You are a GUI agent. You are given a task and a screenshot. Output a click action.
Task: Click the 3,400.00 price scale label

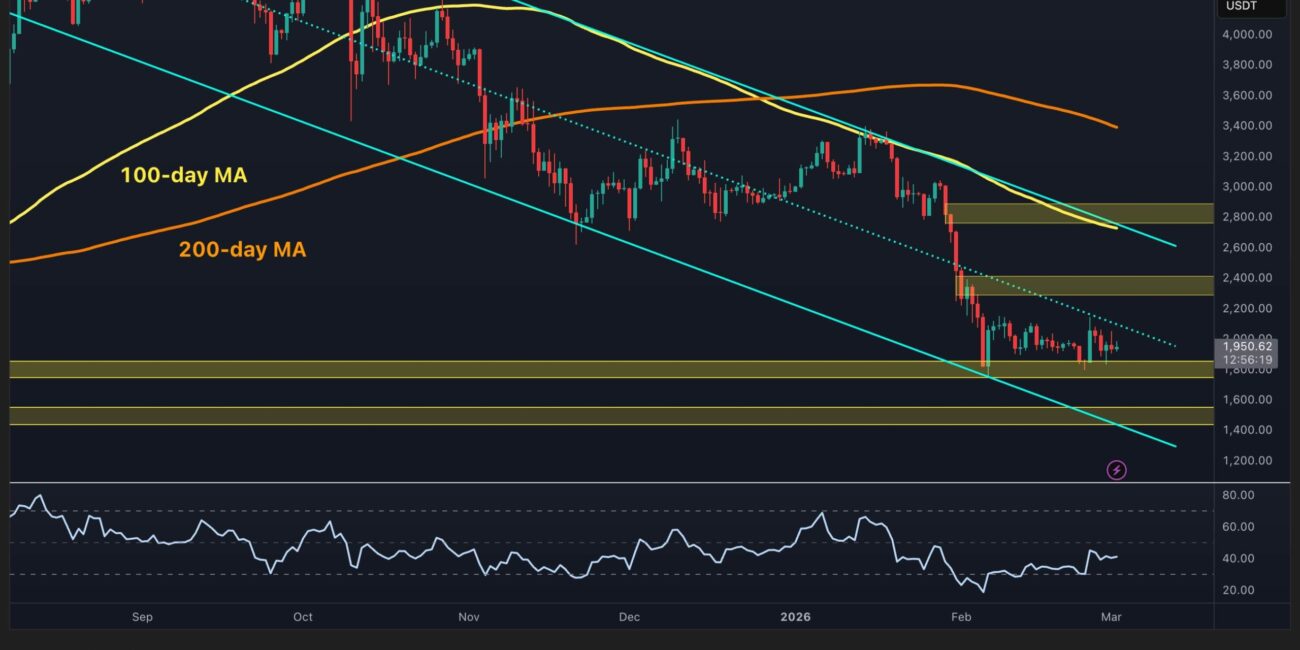[1246, 126]
